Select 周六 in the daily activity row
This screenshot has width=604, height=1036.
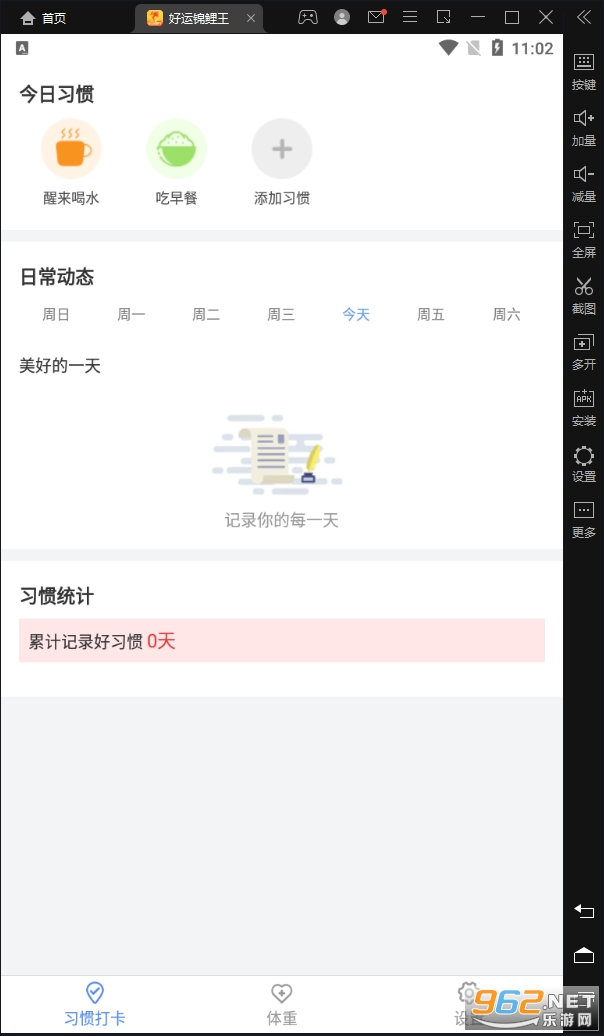(x=506, y=314)
